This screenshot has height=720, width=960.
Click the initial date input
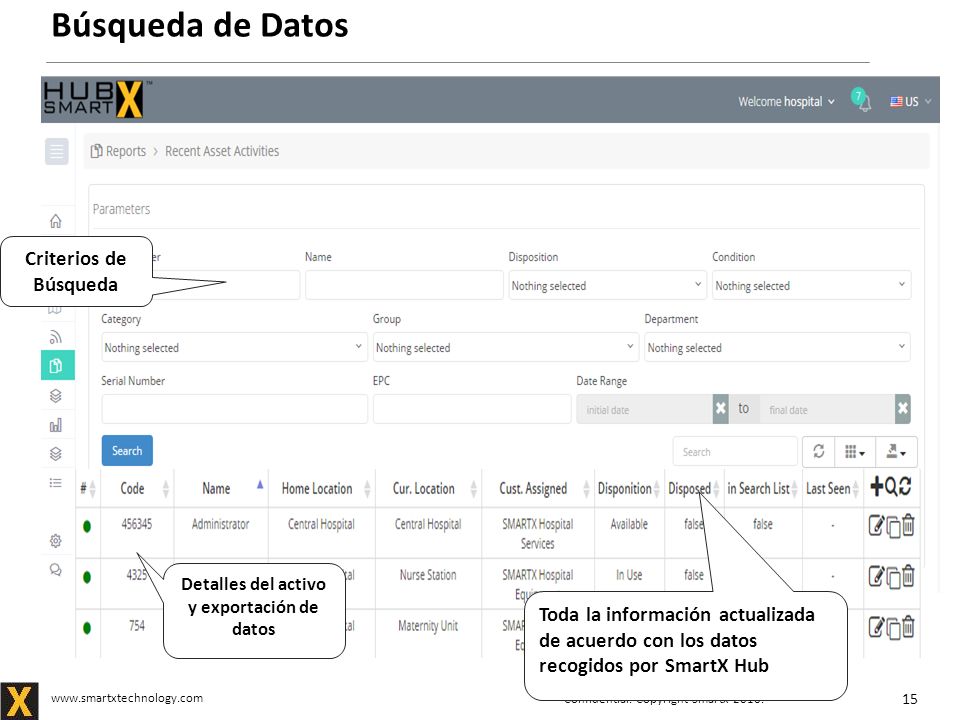645,409
